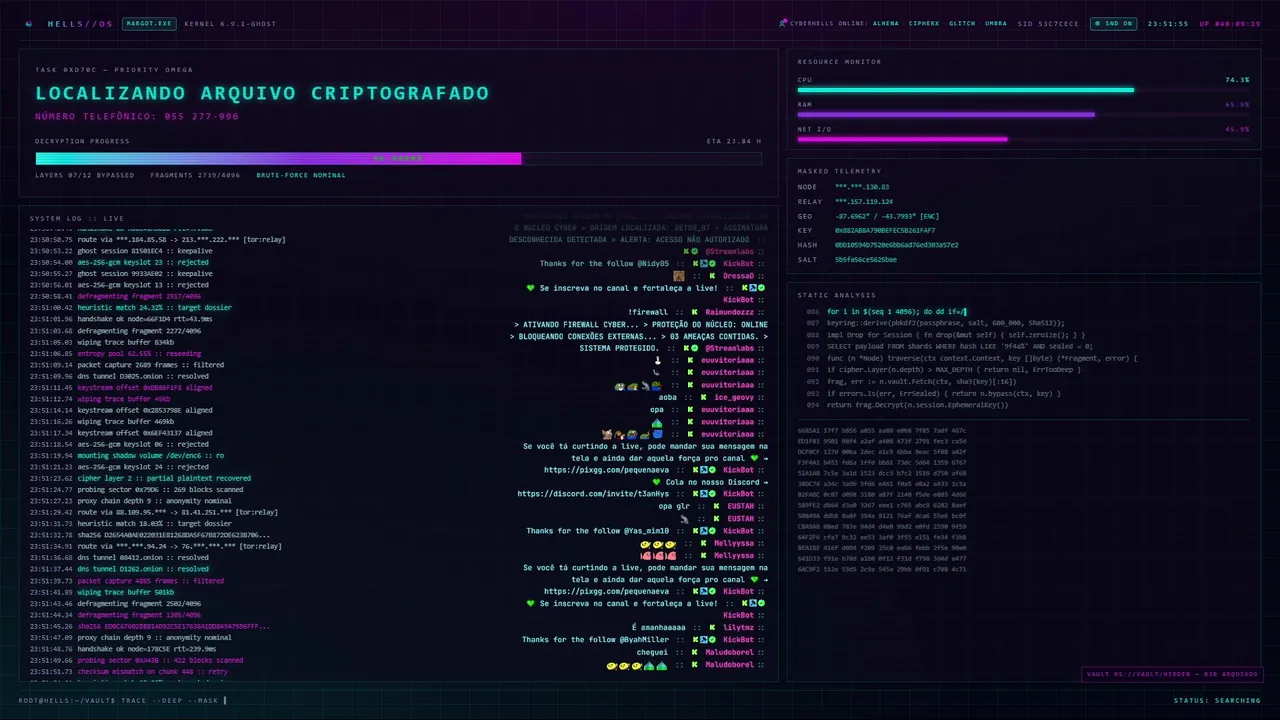Click the Kick badge in Maludoborel's 'cheguei' row
Viewport: 1280px width, 720px height.
[x=694, y=652]
